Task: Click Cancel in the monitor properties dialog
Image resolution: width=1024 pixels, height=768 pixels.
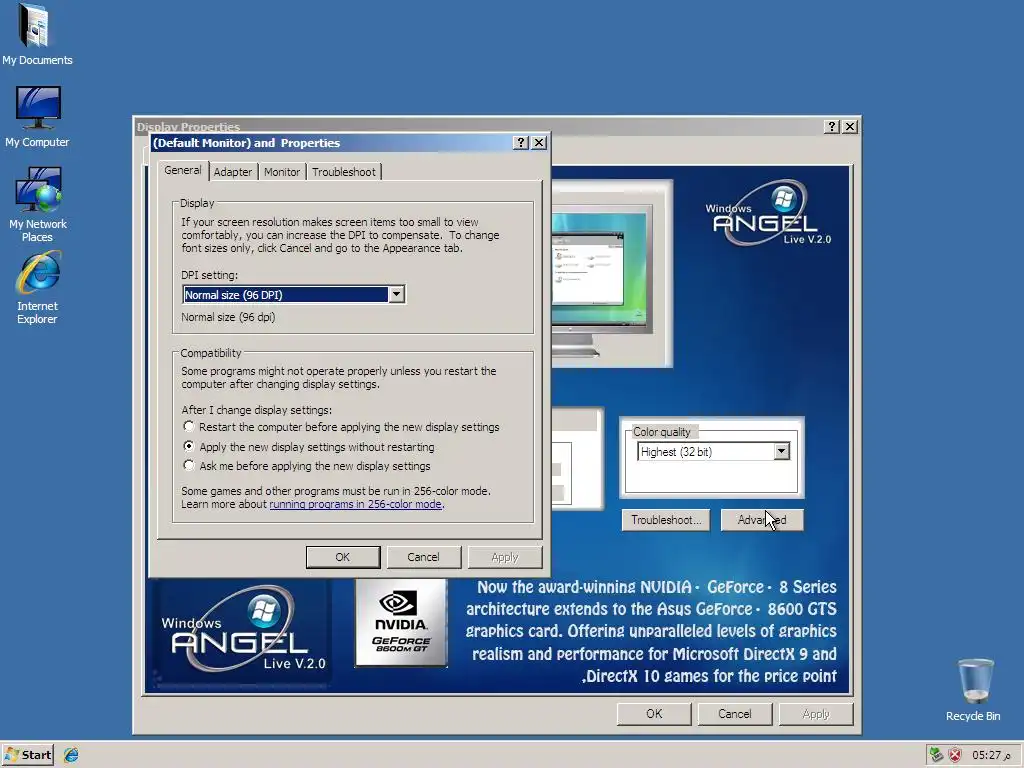Action: click(x=424, y=557)
